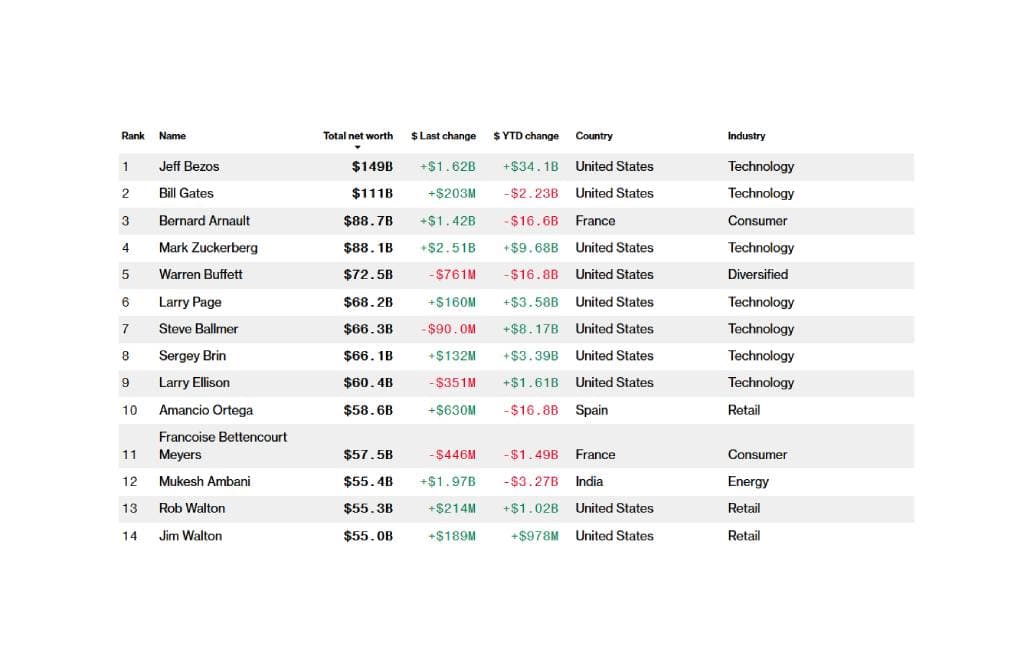
Task: Open Mark Zuckerberg's entry
Action: click(x=208, y=247)
